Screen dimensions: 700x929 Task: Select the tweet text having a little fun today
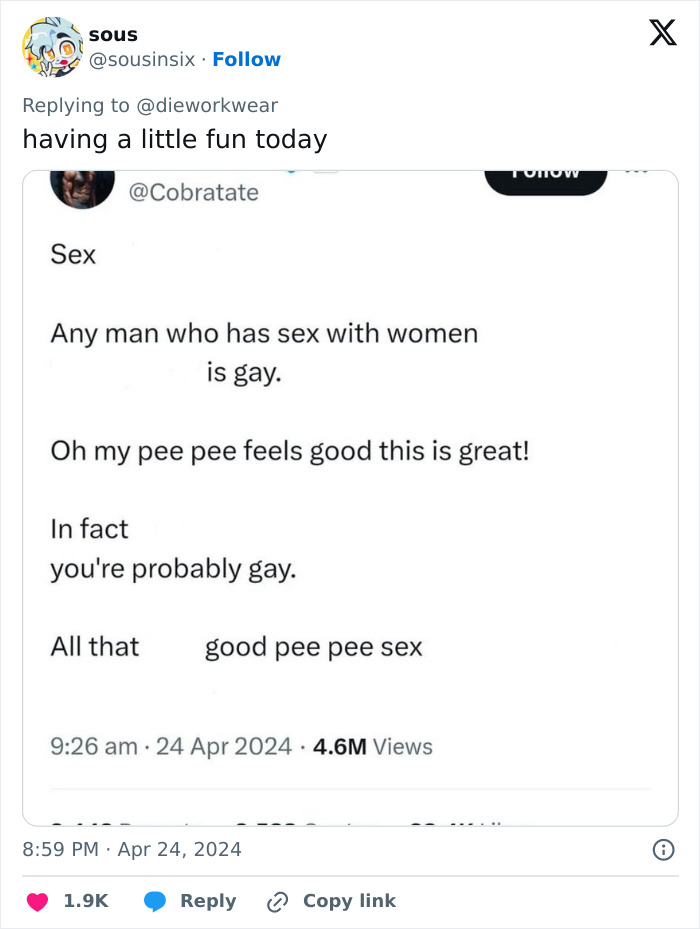click(x=175, y=139)
